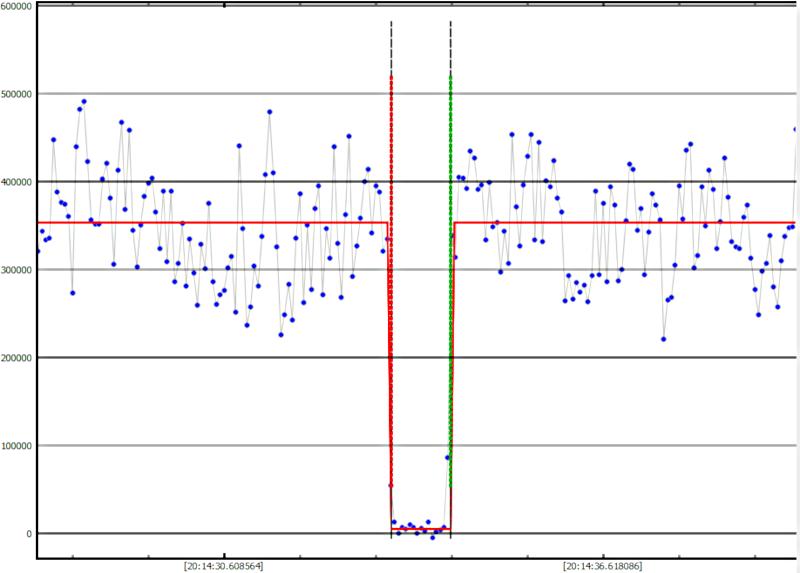This screenshot has height=573, width=800.
Task: Click the 500000 y-axis label
Action: (17, 94)
